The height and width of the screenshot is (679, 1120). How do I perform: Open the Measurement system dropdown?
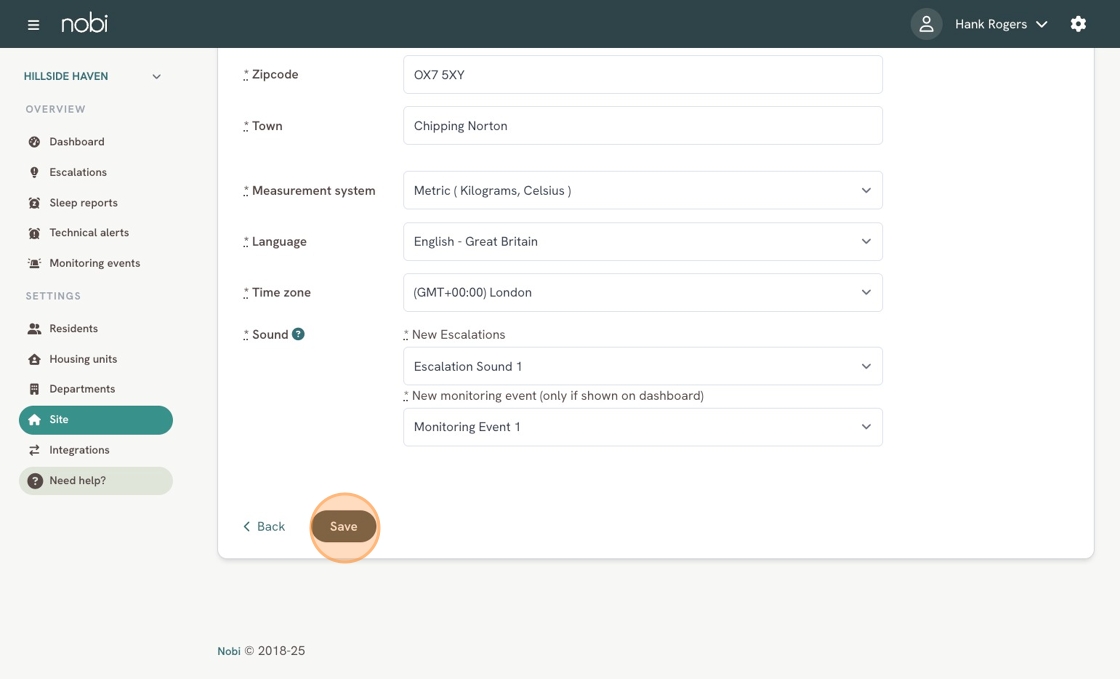[642, 191]
